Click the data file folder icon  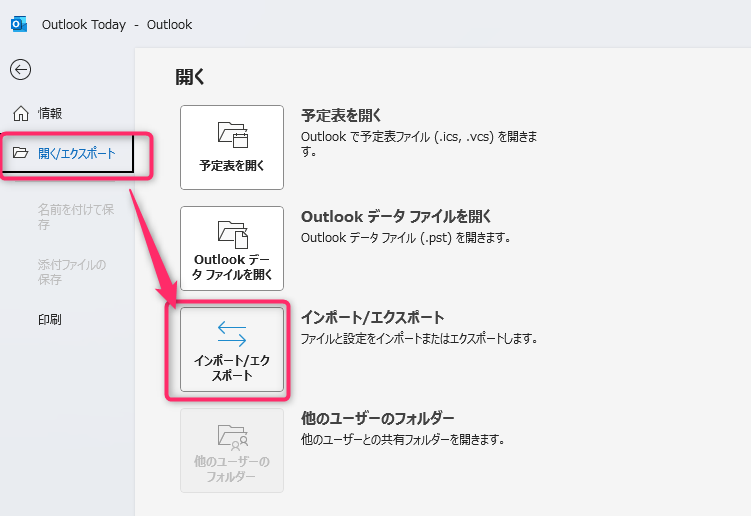click(x=233, y=234)
